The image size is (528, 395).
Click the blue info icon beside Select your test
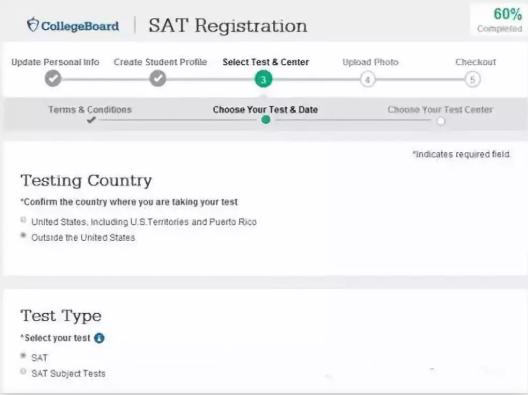99,338
